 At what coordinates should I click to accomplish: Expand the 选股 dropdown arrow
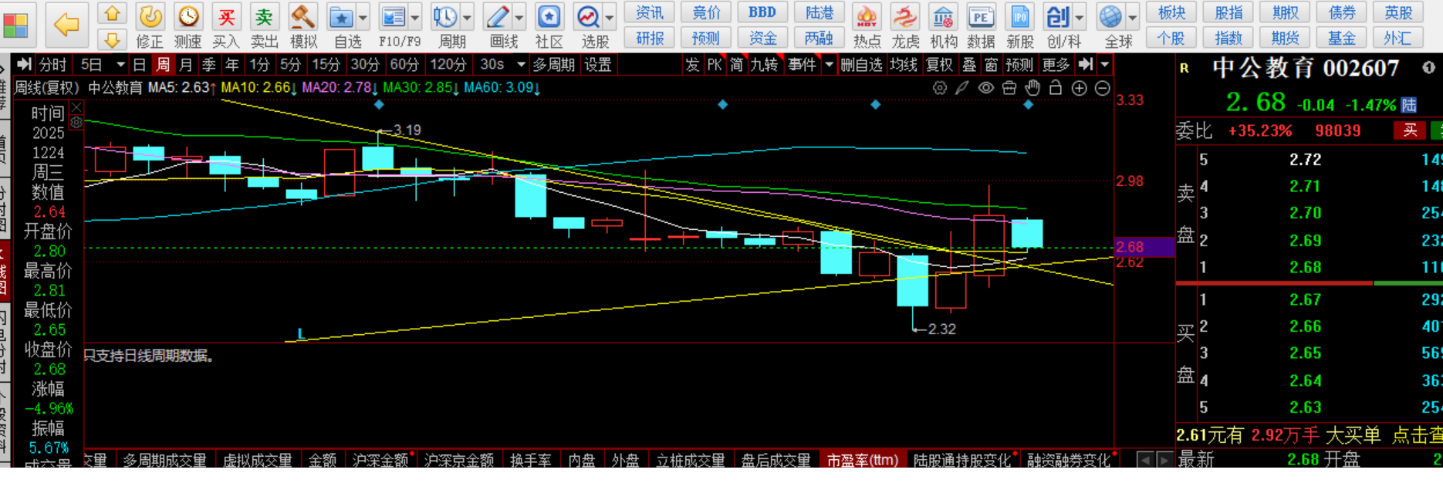pos(609,17)
